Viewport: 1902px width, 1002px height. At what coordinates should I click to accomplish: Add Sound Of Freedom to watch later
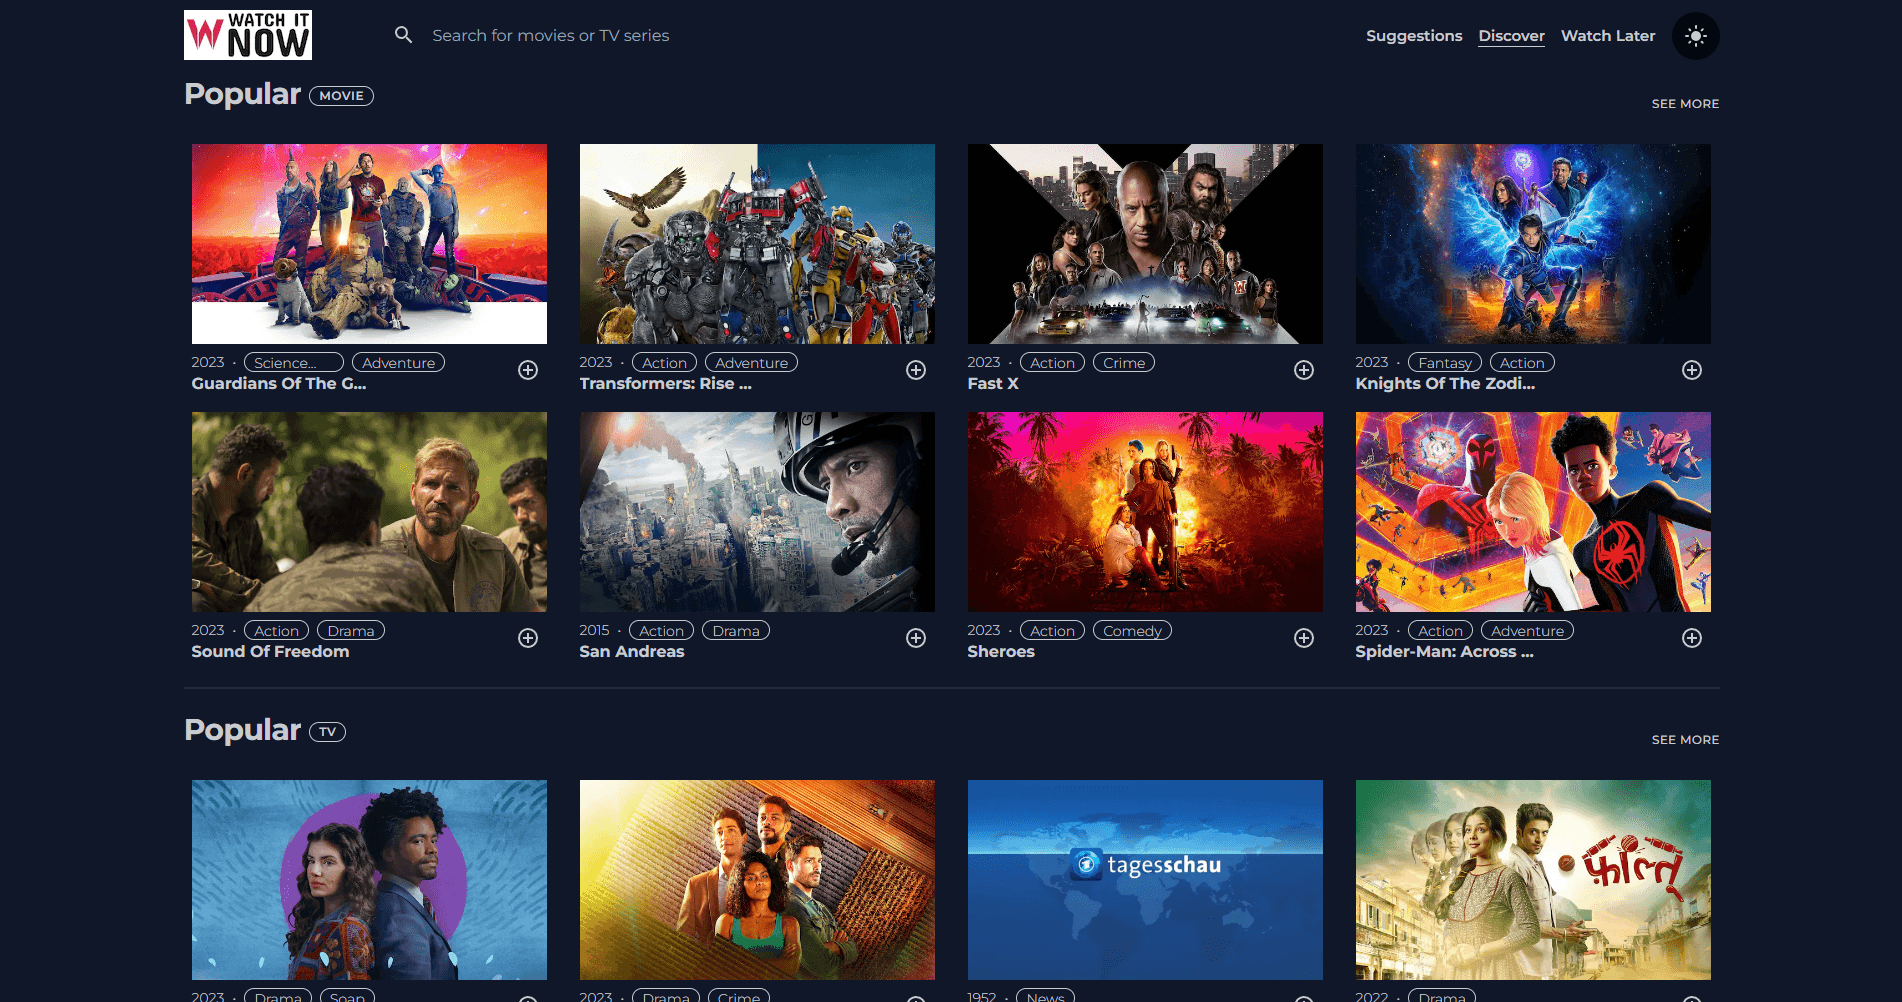pos(528,638)
